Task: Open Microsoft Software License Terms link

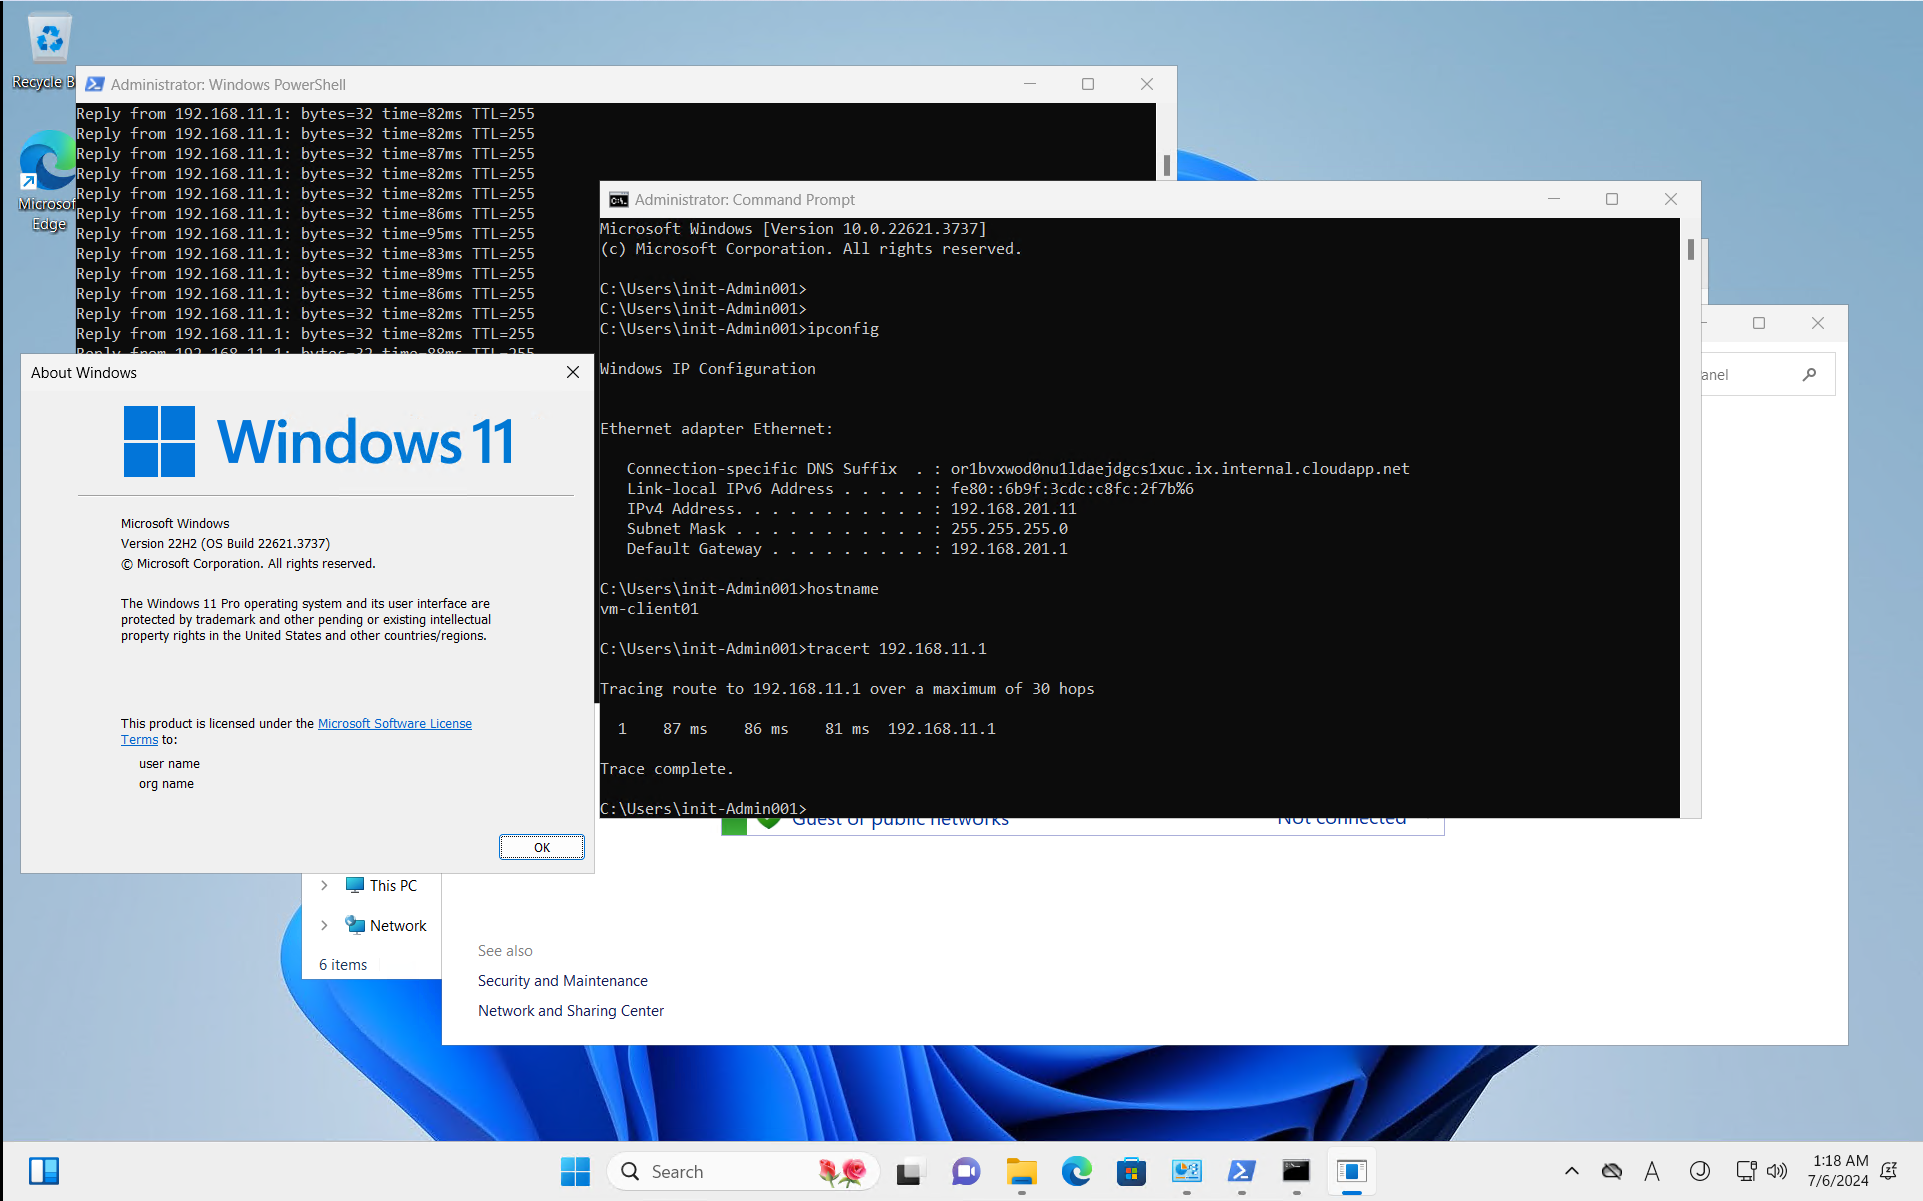Action: click(x=394, y=723)
